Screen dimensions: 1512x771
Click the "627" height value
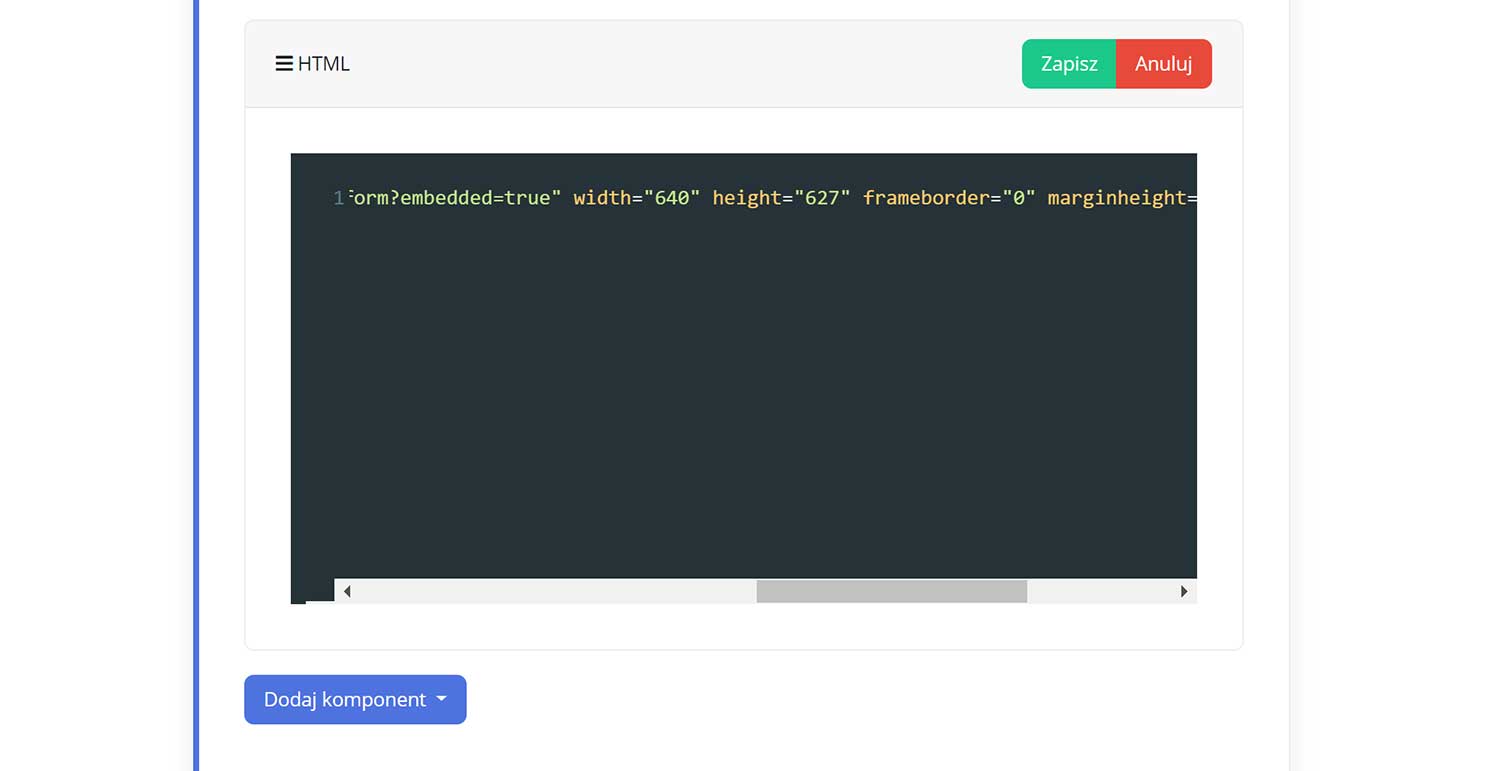822,198
